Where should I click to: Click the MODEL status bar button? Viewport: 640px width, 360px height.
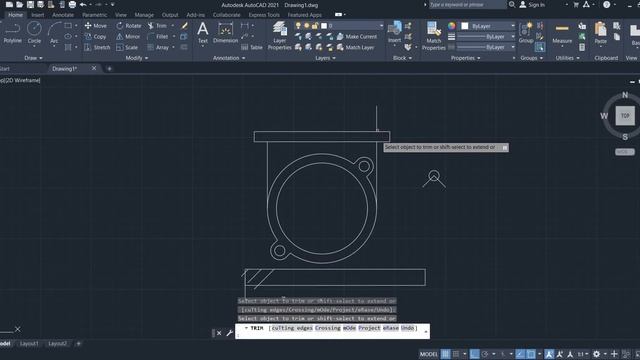tap(429, 354)
